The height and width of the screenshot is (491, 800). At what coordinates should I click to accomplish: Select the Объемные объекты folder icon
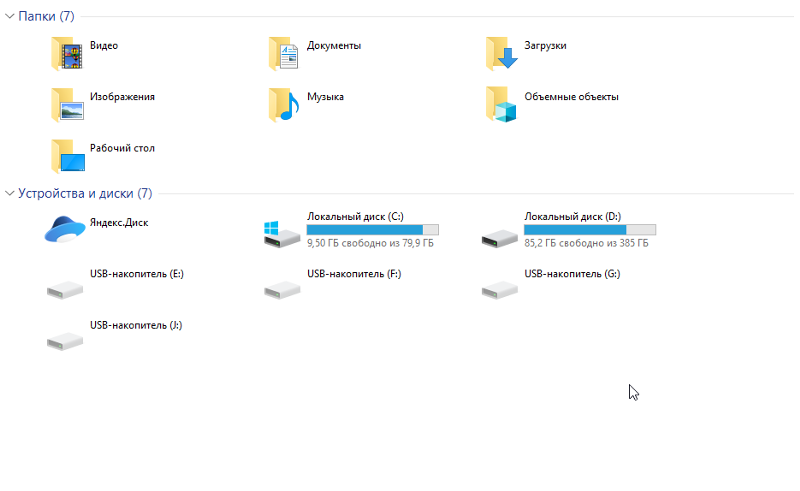(502, 105)
